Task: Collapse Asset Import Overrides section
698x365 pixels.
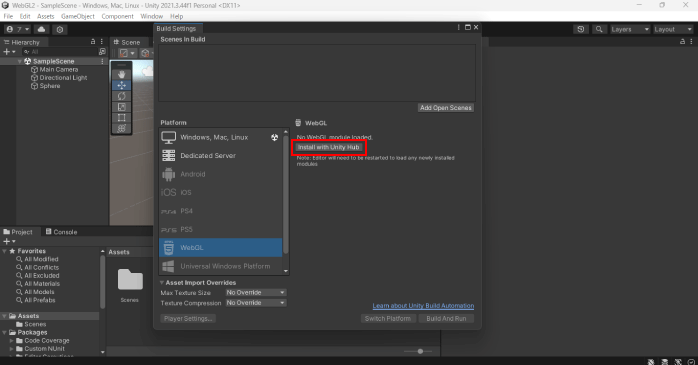Action: [162, 283]
